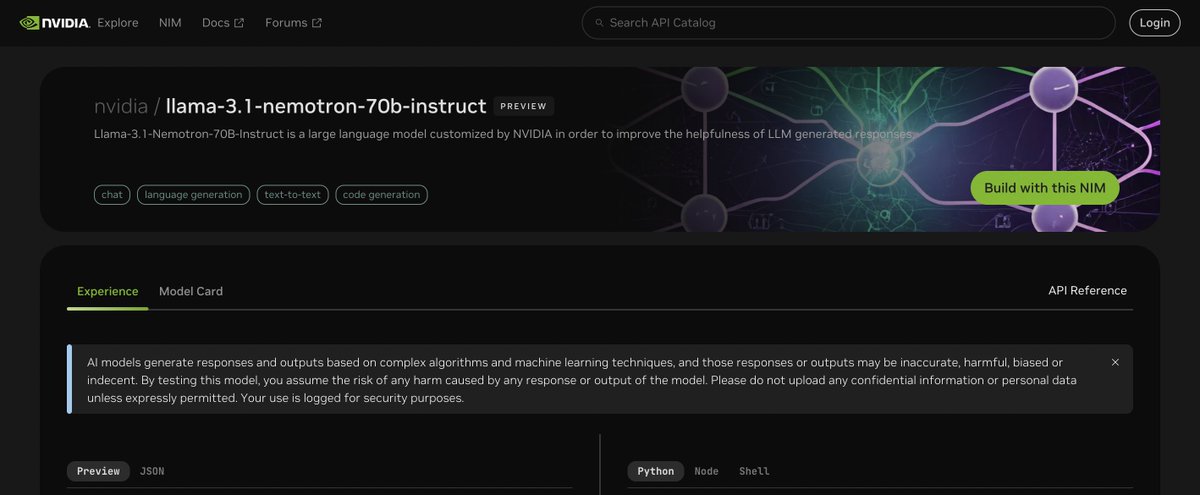Screen dimensions: 1200x495
Task: Click the NVIDIA logo
Action: pyautogui.click(x=54, y=22)
